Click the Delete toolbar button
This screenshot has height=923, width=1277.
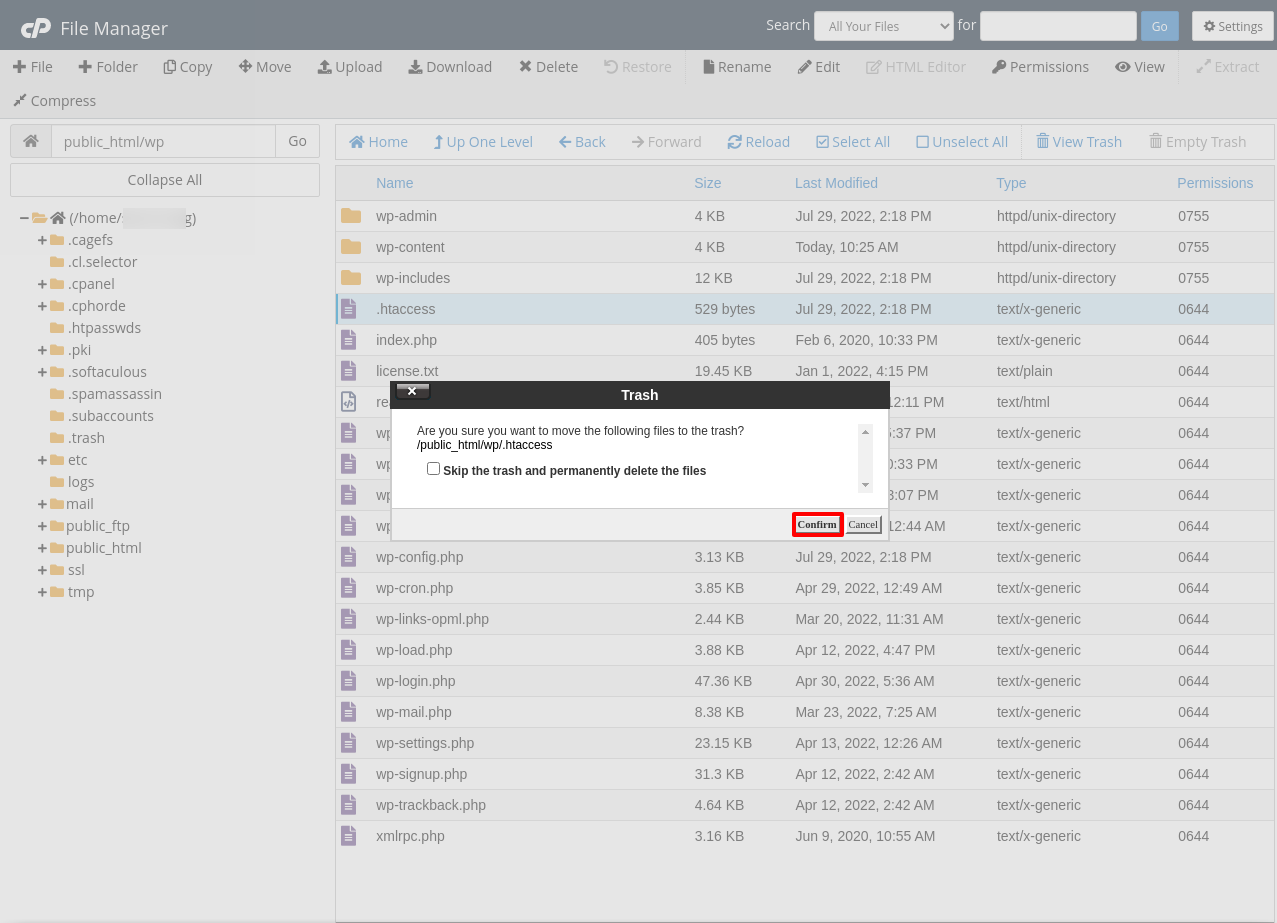[x=548, y=67]
